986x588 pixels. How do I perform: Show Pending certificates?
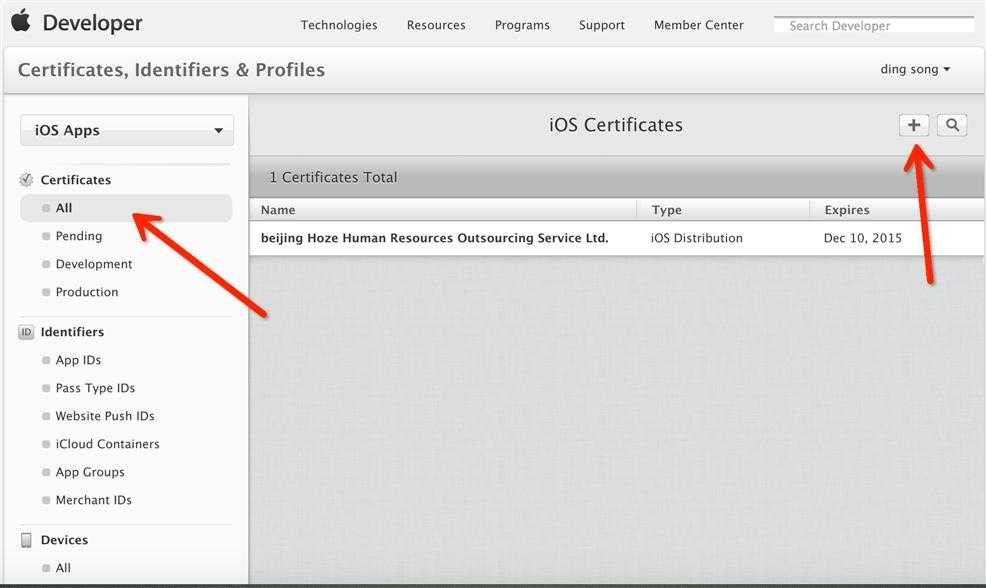pos(79,236)
